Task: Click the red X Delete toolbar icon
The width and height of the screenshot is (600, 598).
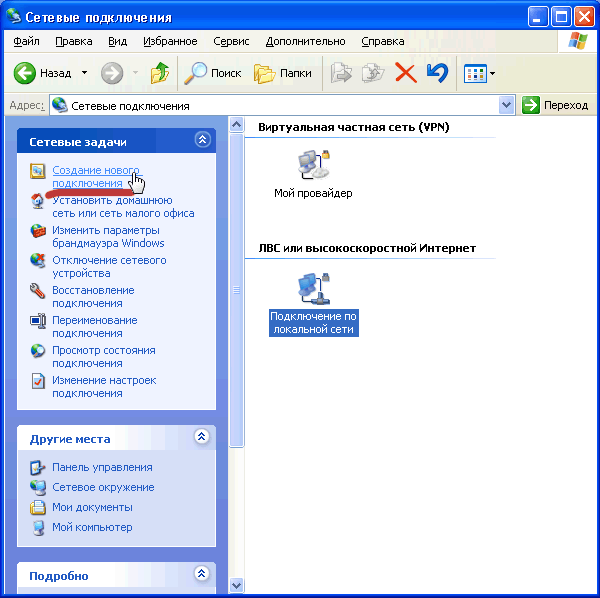Action: pyautogui.click(x=406, y=73)
